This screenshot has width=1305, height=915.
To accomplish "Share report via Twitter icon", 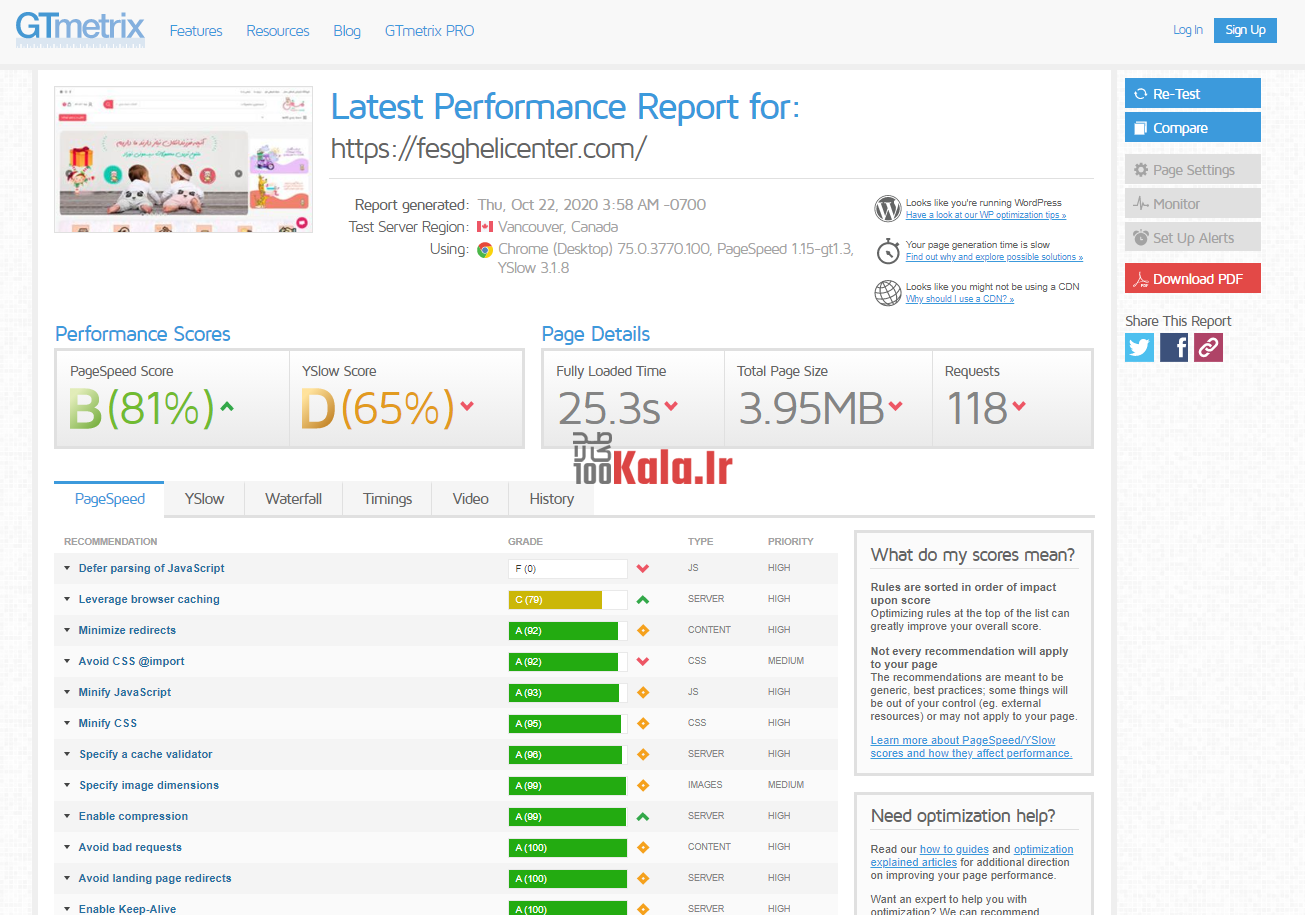I will click(1140, 347).
